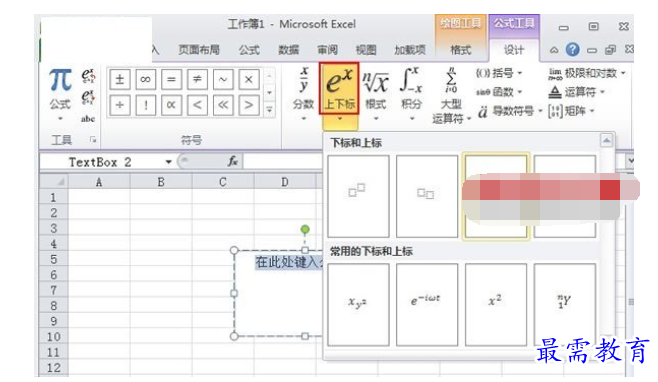The height and width of the screenshot is (382, 658).
Task: Choose the x squared preset
Action: click(x=496, y=304)
